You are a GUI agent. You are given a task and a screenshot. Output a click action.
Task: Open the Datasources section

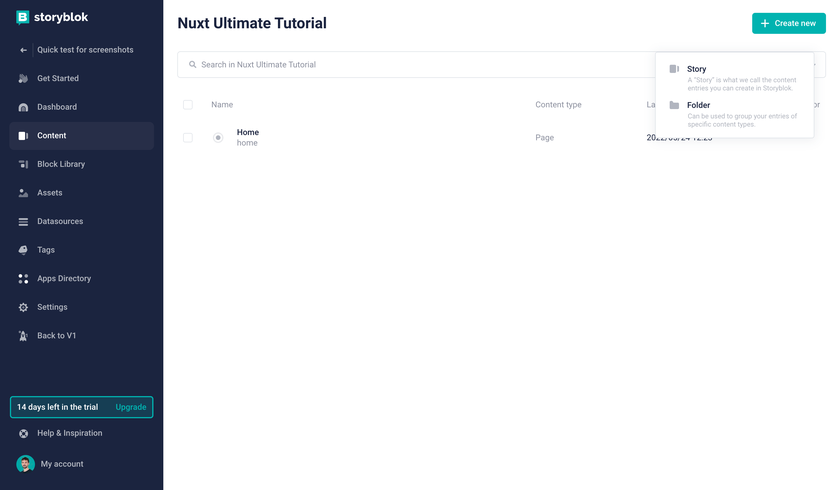pyautogui.click(x=81, y=221)
